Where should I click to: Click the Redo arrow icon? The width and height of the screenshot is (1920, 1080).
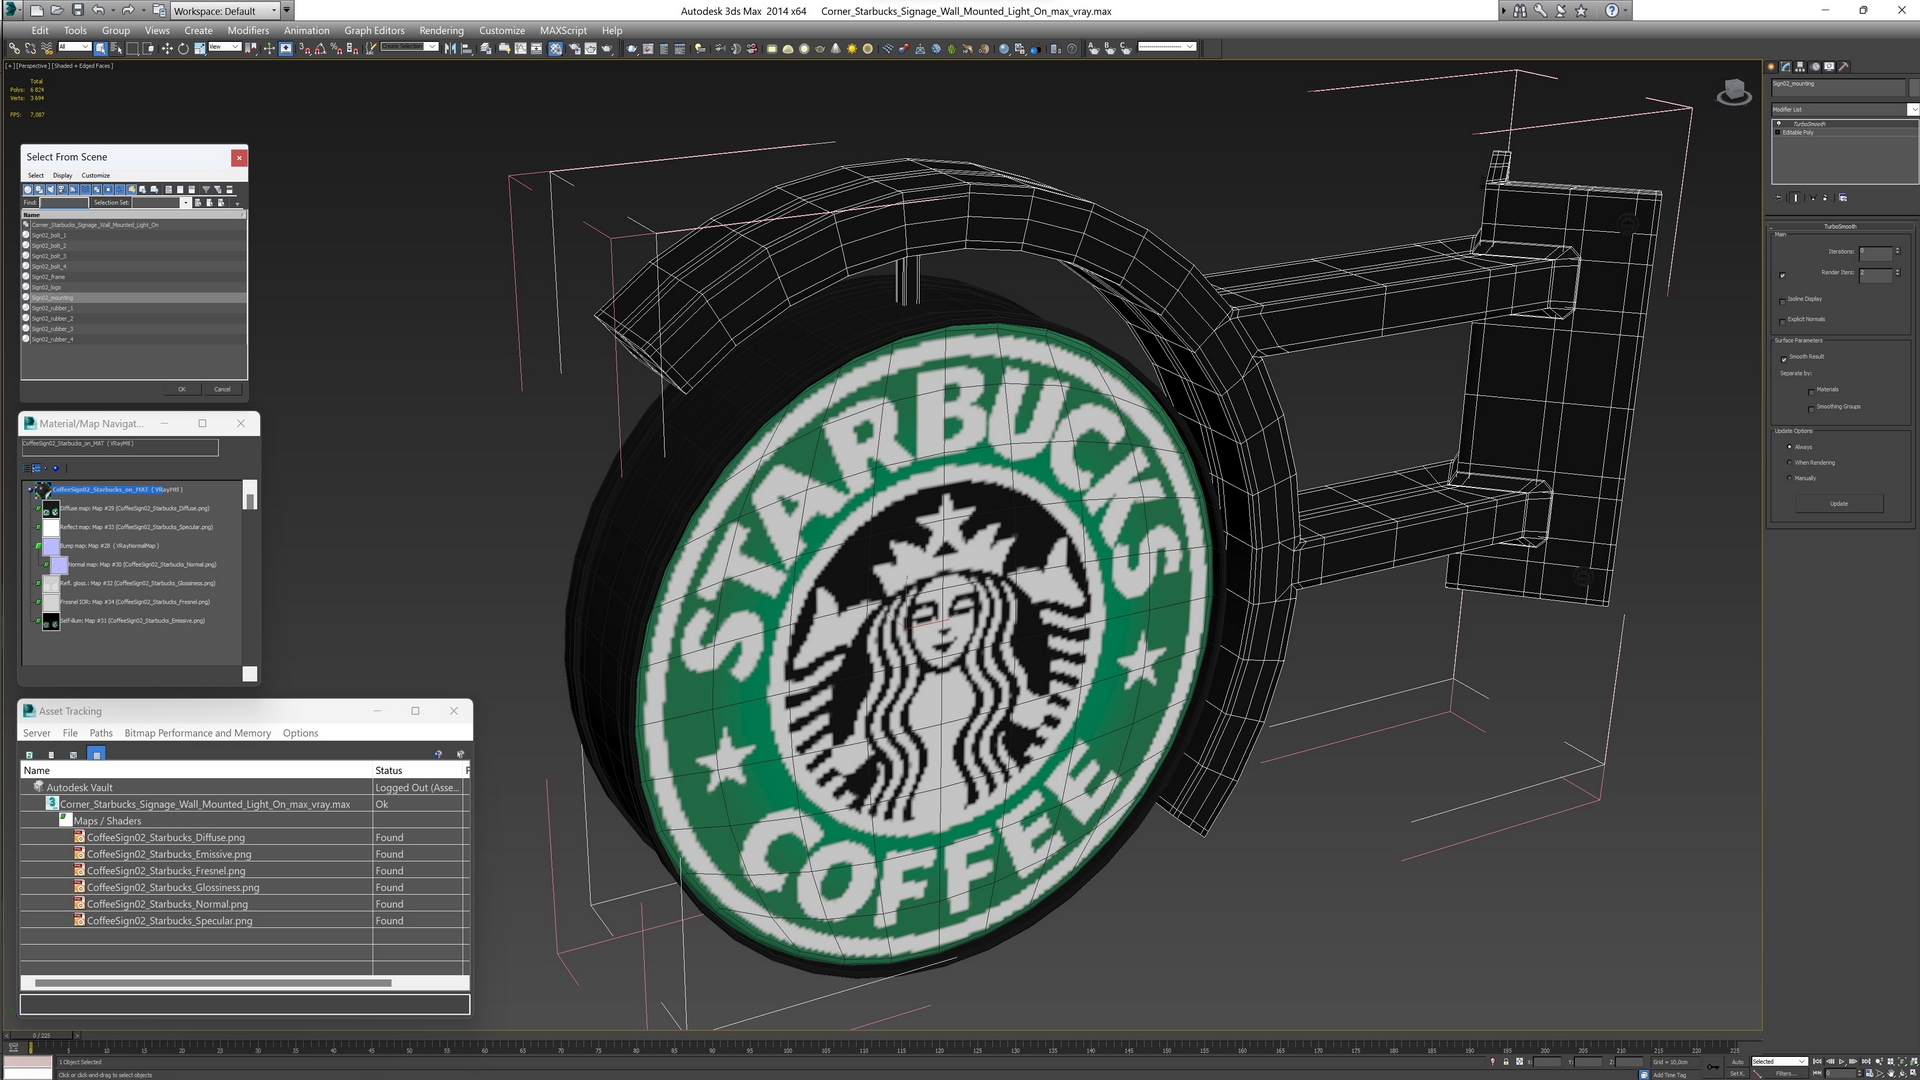click(x=127, y=11)
